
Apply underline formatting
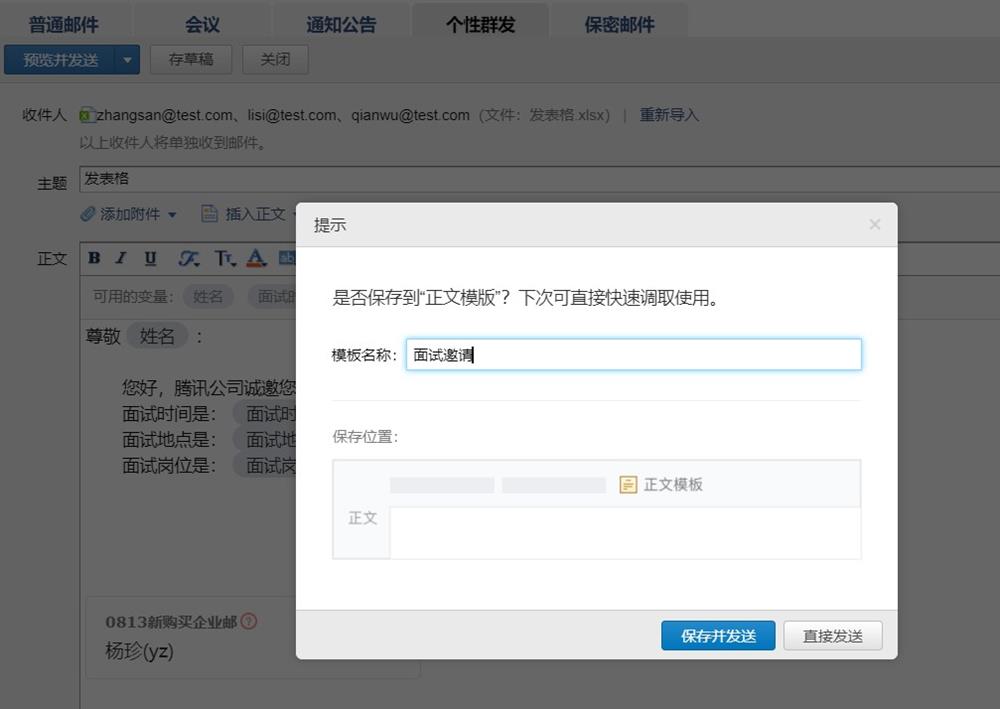(150, 258)
